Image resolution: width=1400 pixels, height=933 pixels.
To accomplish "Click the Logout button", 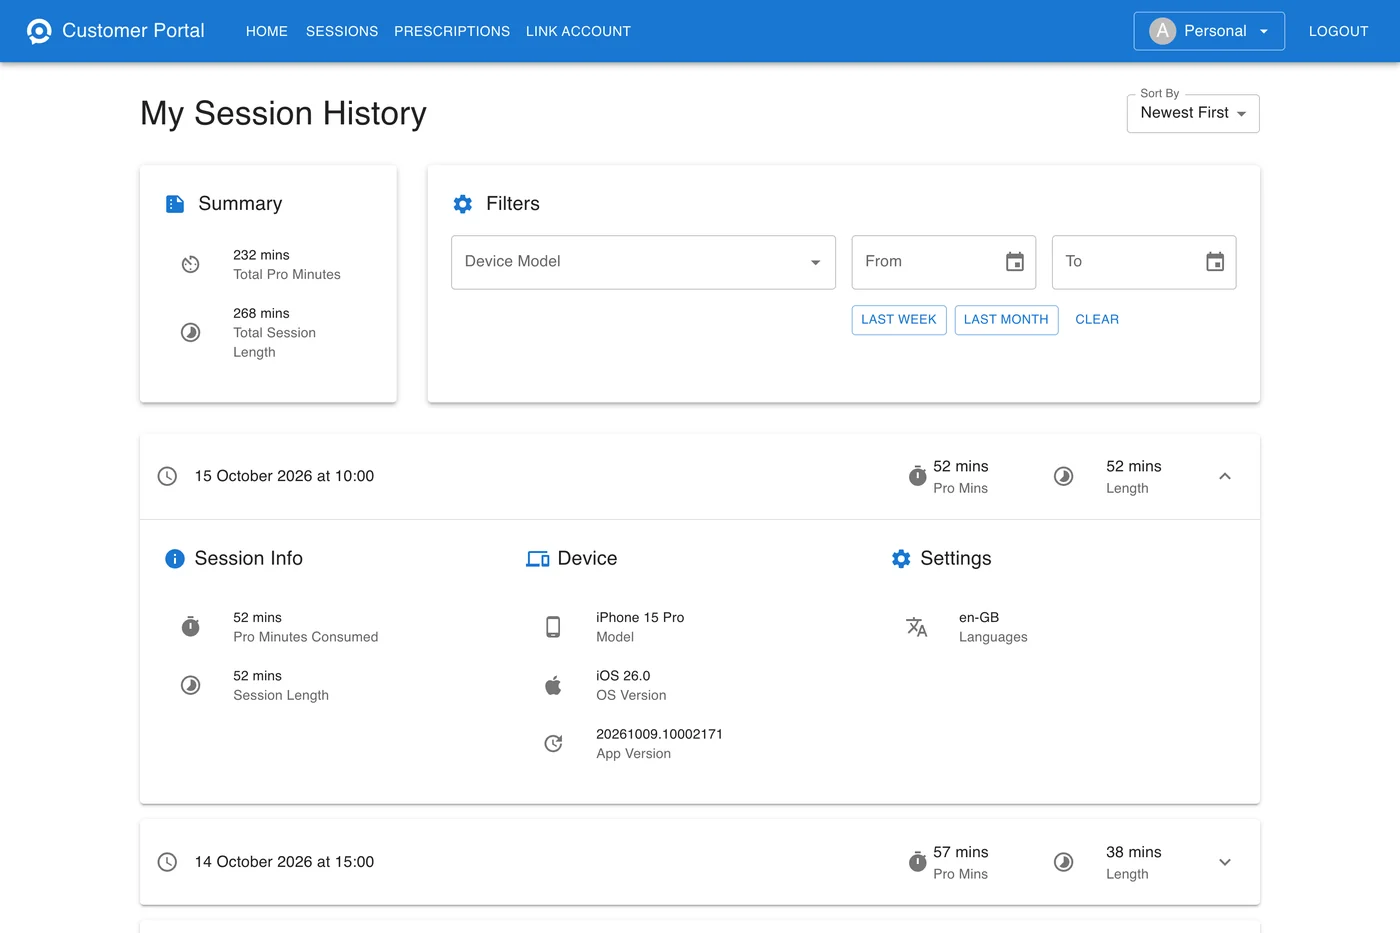I will tap(1338, 31).
